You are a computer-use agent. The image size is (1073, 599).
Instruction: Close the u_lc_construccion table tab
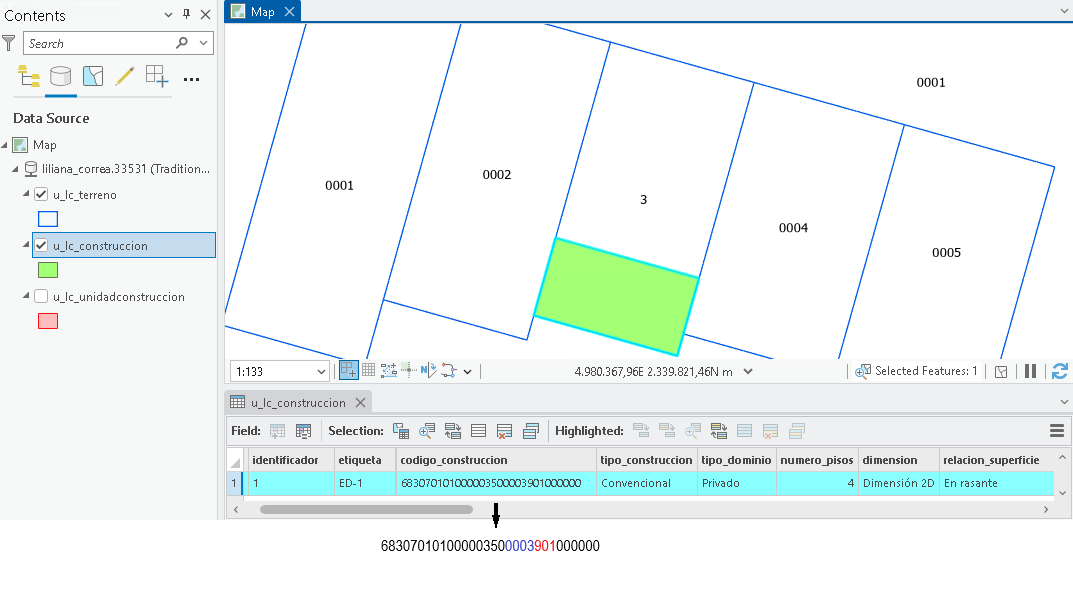tap(361, 403)
